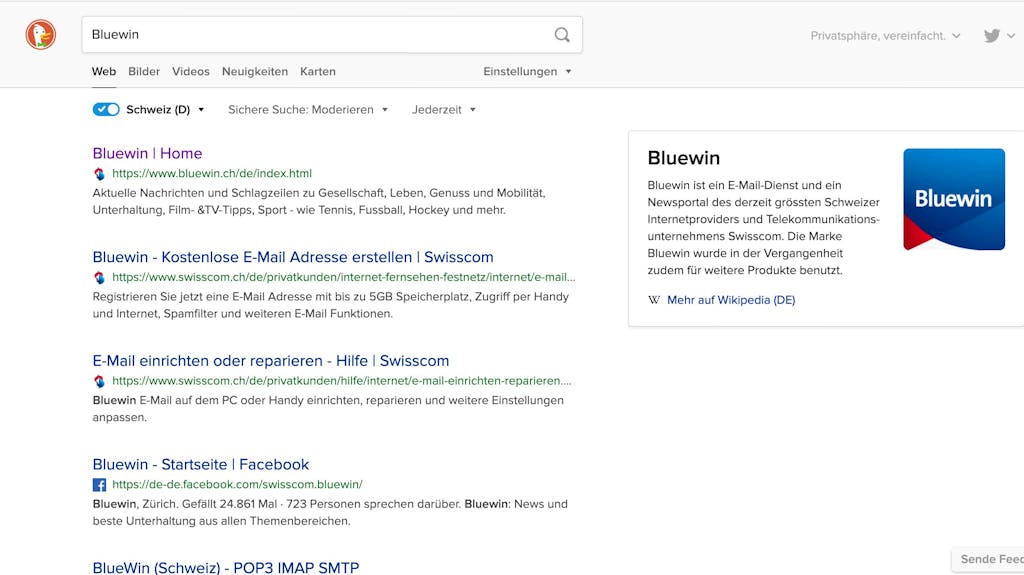The width and height of the screenshot is (1024, 575).
Task: Click the blue Bluewin logo thumbnail
Action: [x=953, y=199]
